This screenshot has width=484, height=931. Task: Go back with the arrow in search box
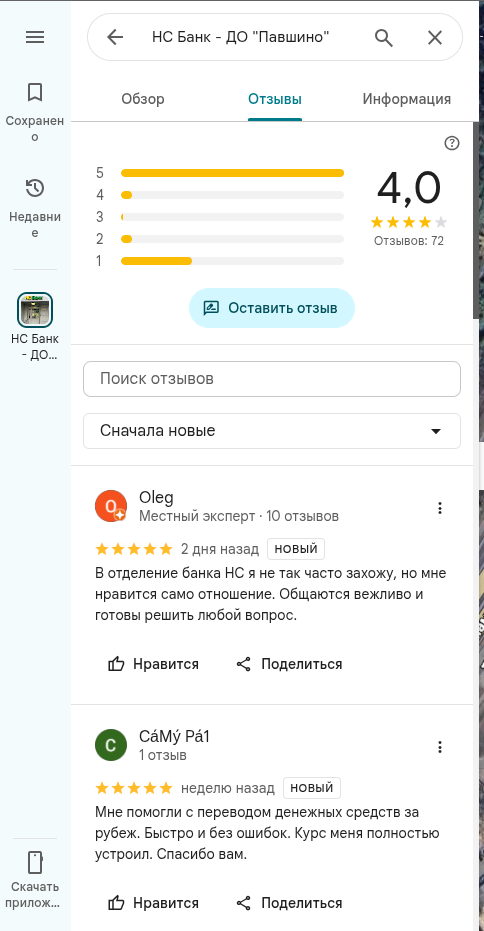pyautogui.click(x=115, y=37)
